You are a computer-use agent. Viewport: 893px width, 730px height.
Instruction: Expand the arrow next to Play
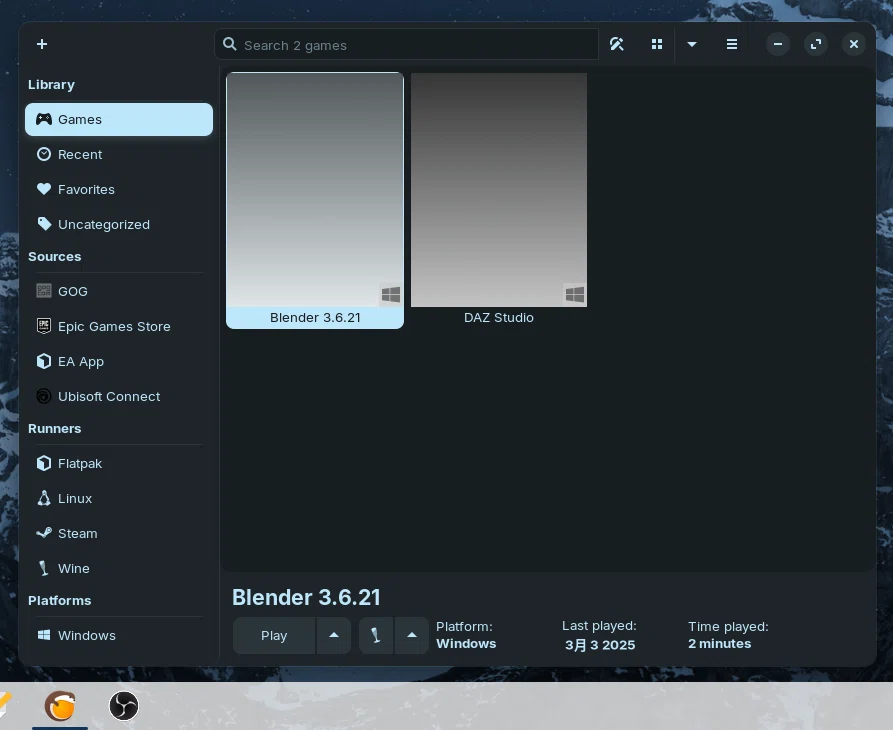coord(334,635)
